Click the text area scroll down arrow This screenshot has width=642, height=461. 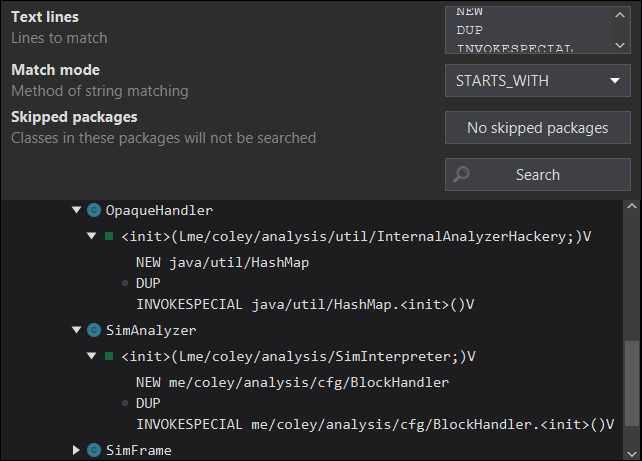click(x=620, y=45)
